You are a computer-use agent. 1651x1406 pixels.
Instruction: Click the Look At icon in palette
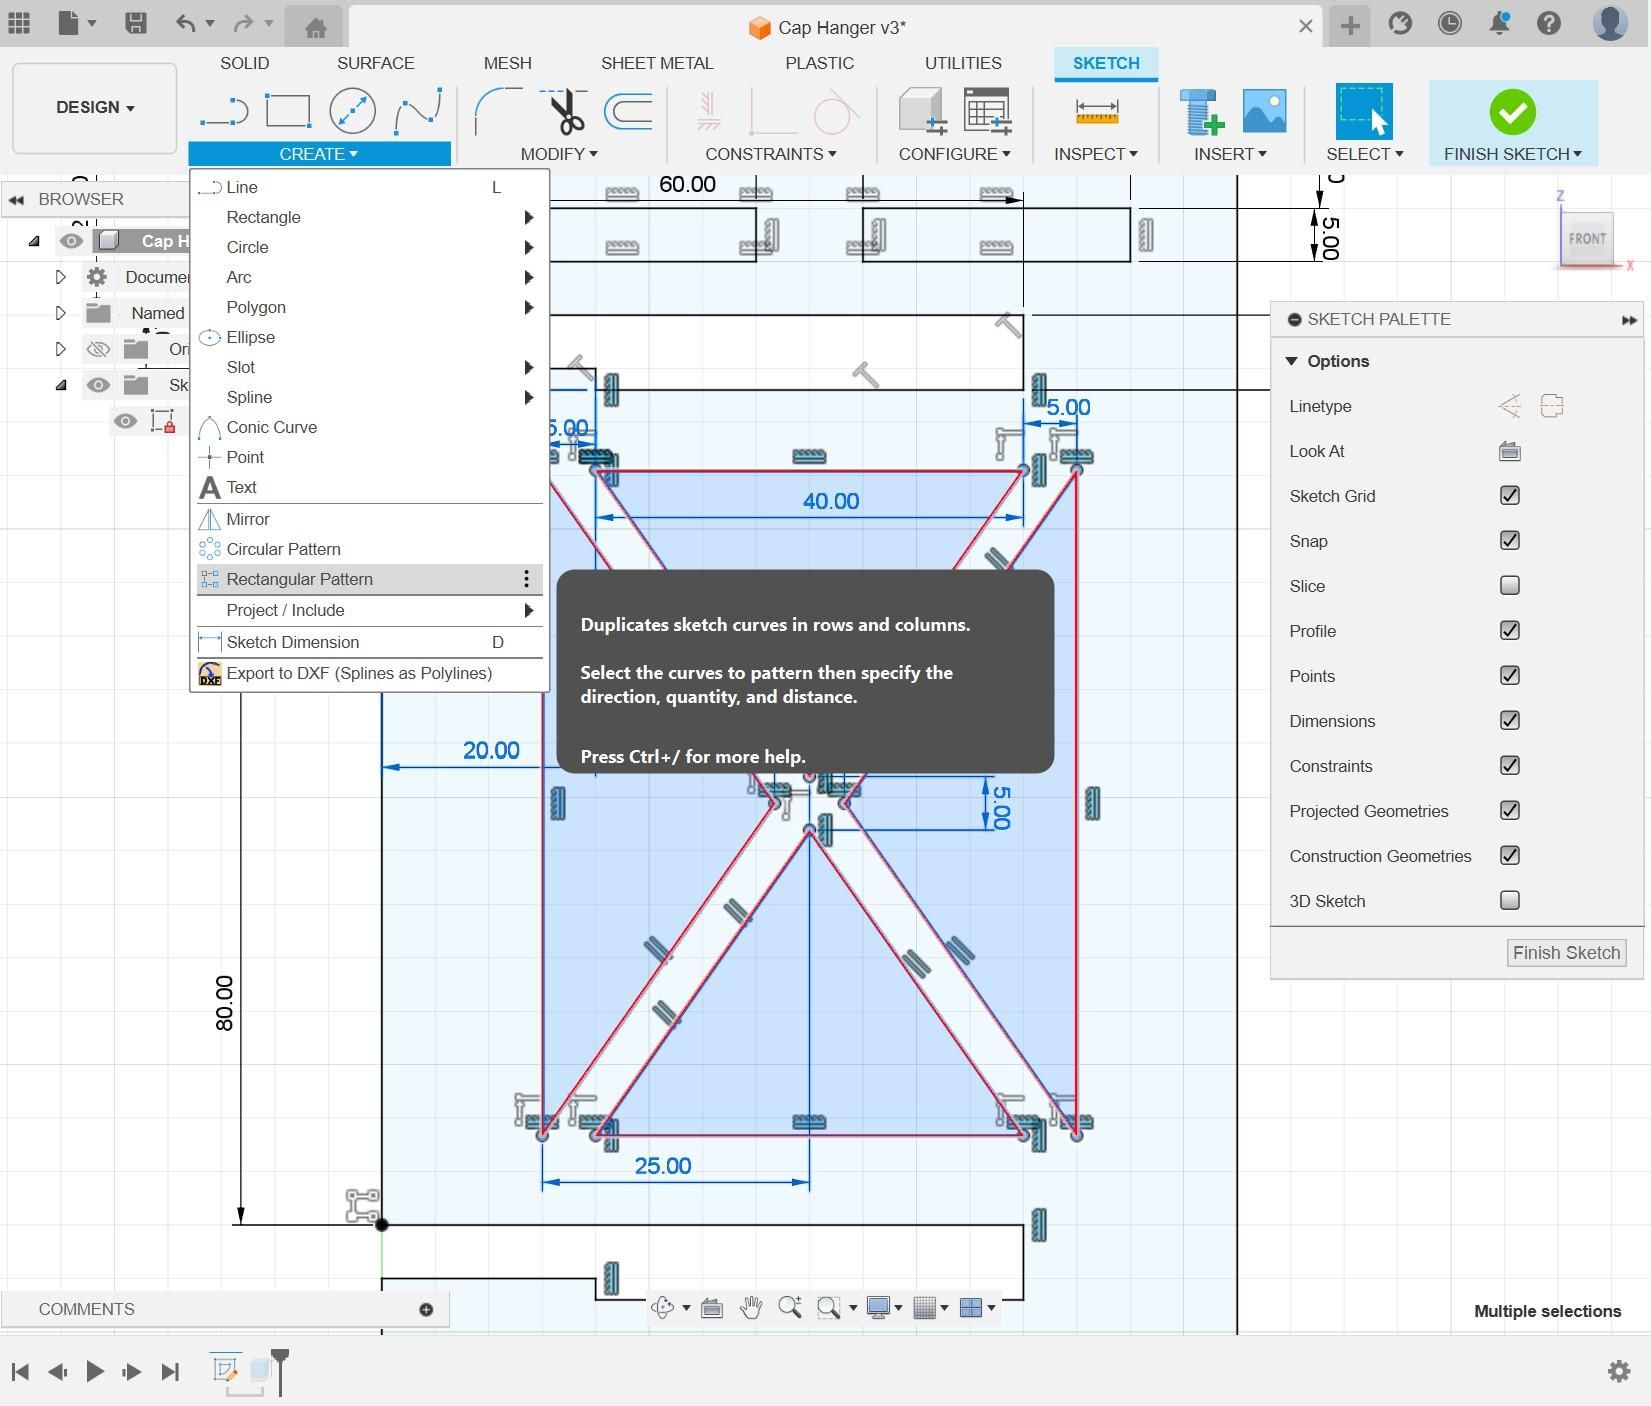click(1509, 451)
